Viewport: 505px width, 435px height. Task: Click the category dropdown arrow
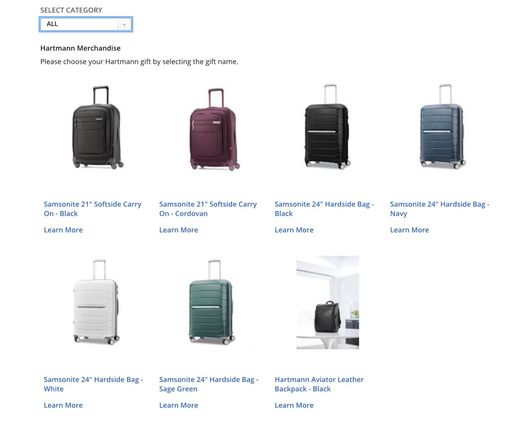(124, 25)
